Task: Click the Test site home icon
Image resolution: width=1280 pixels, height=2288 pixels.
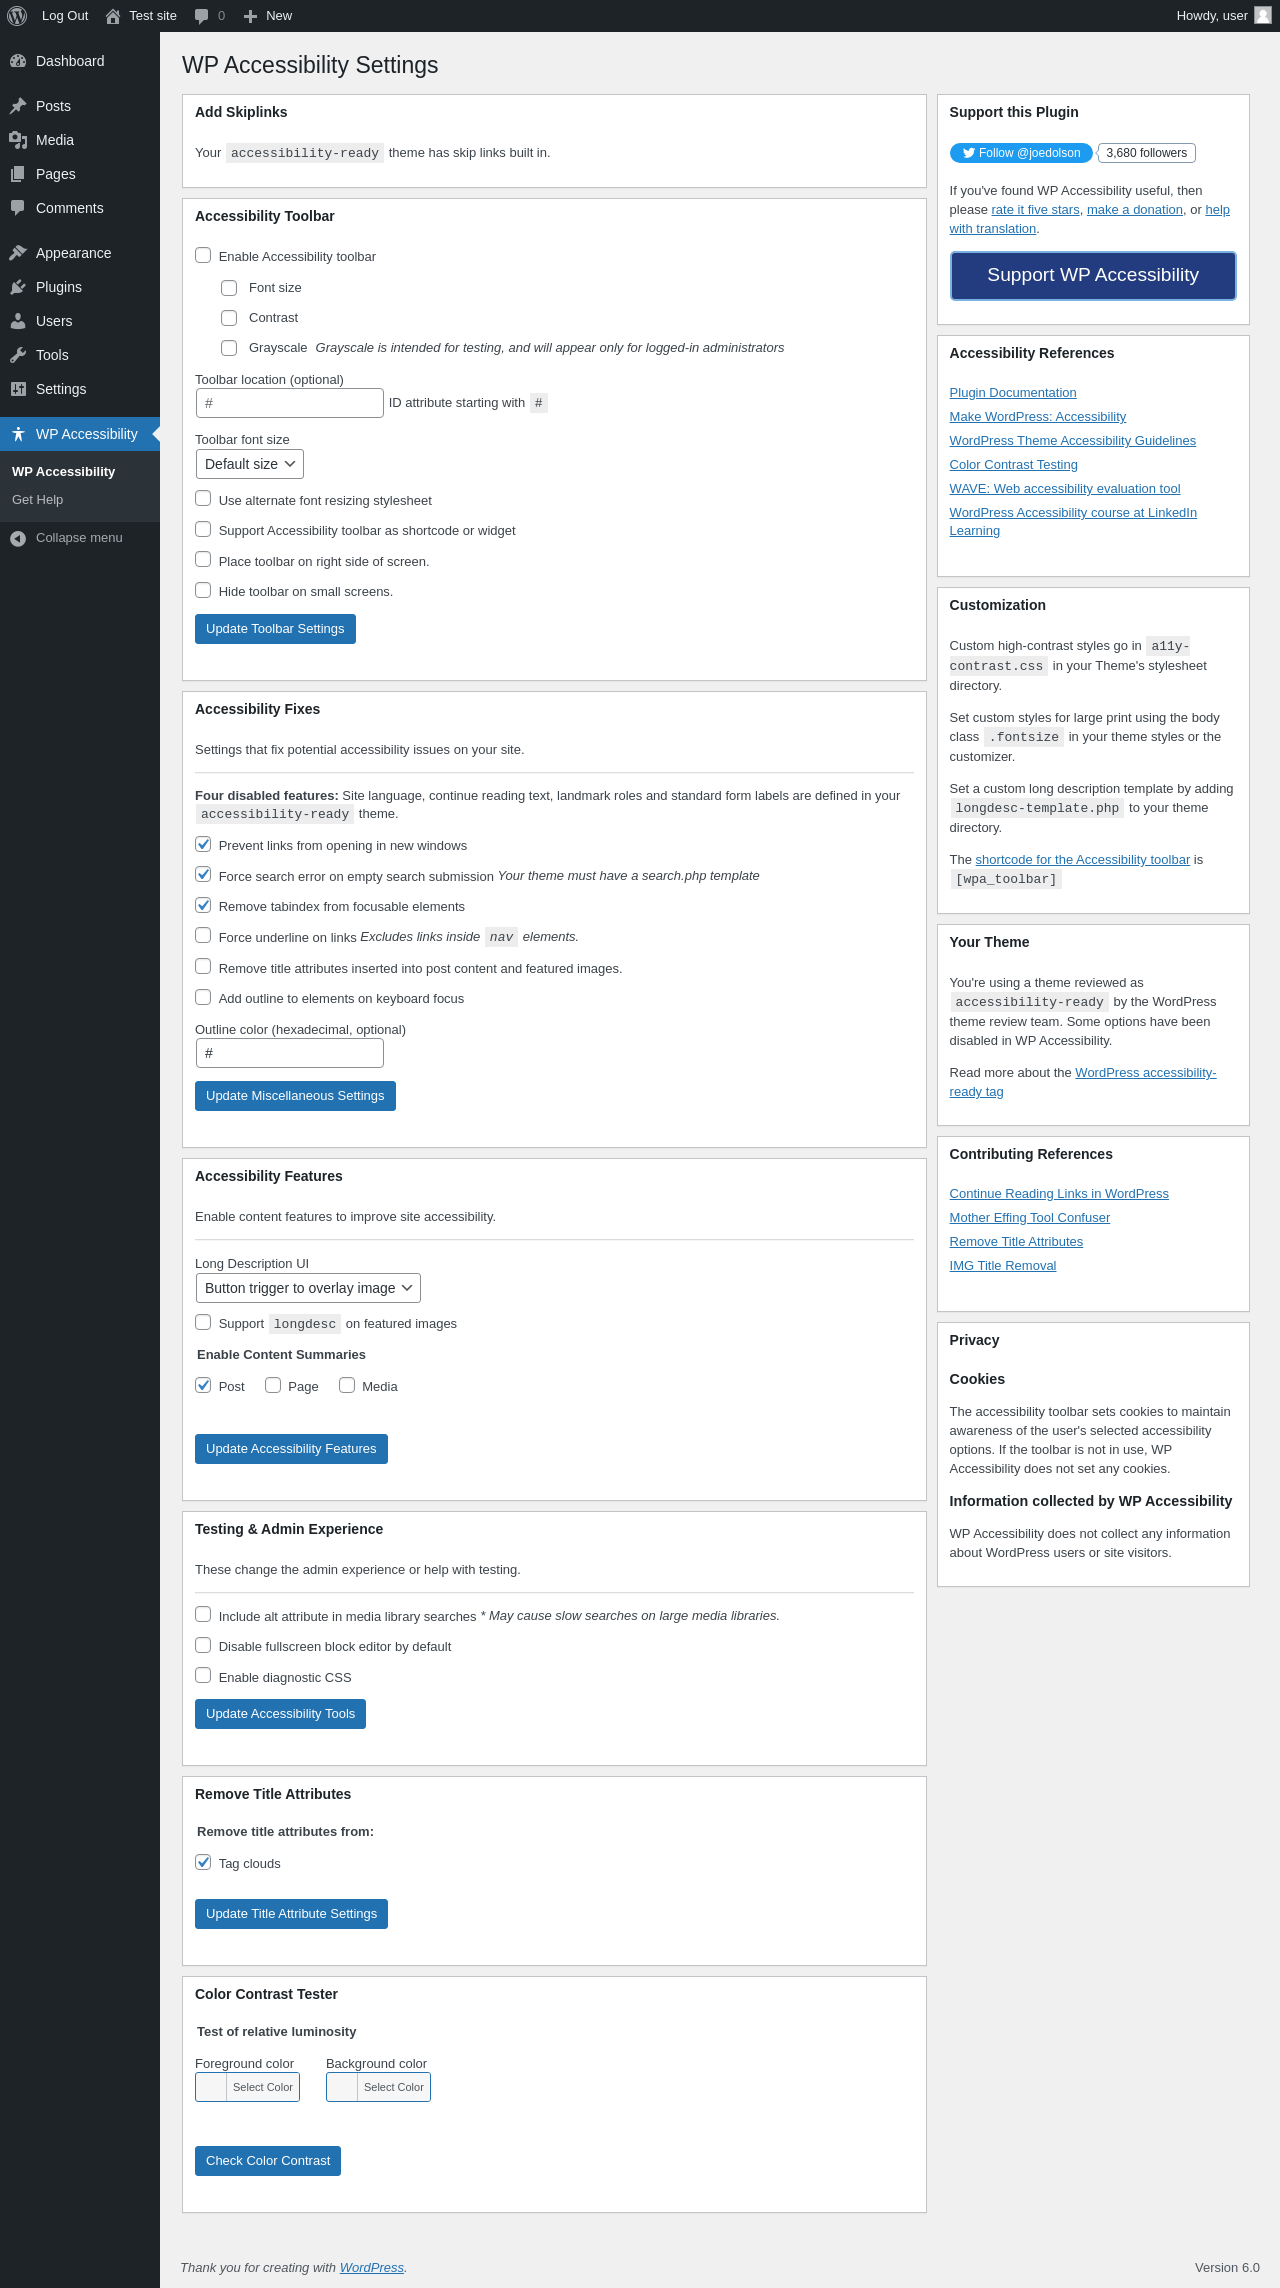Action: click(x=113, y=16)
